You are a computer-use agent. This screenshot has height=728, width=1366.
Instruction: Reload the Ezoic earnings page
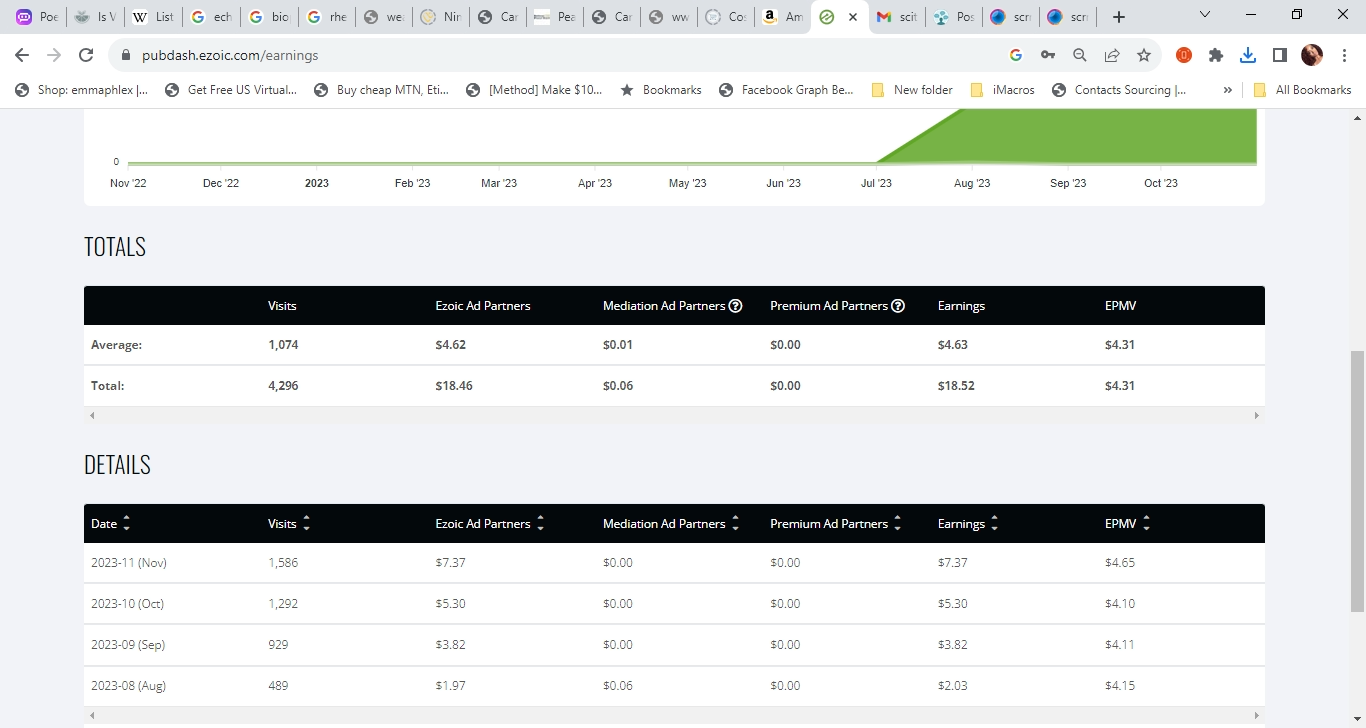point(86,55)
